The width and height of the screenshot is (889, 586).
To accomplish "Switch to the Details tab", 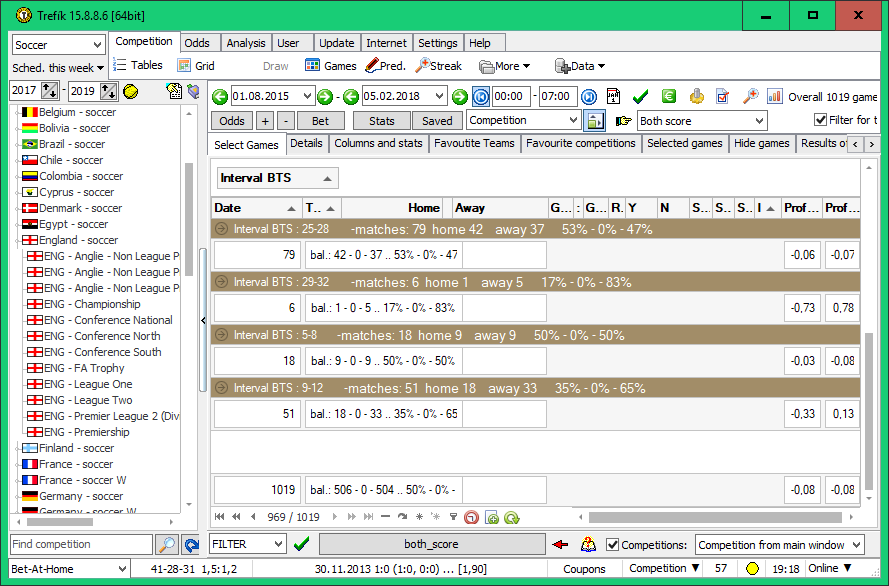I will point(306,143).
